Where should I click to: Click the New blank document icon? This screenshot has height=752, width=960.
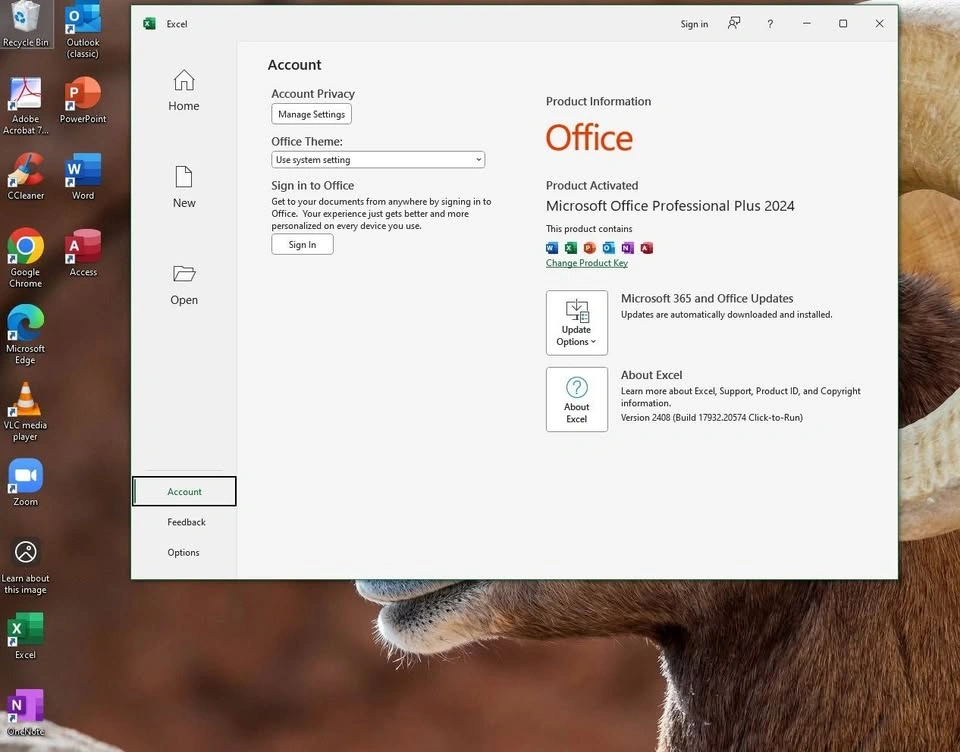pos(184,178)
